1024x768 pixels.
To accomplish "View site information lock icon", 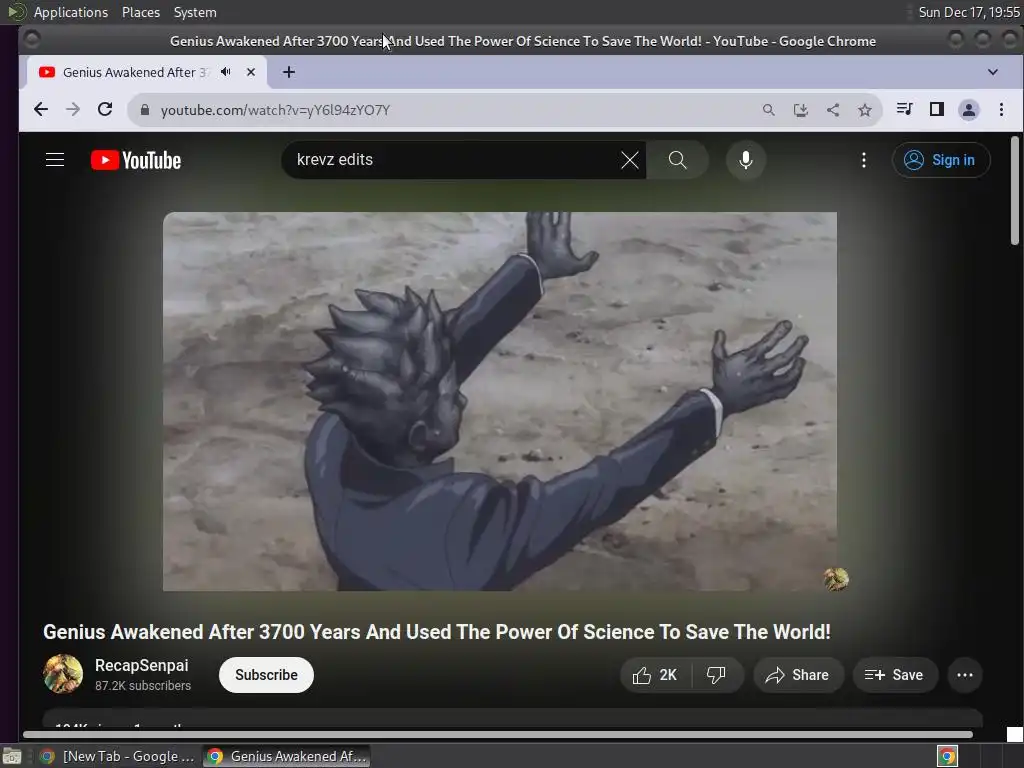I will click(x=145, y=110).
